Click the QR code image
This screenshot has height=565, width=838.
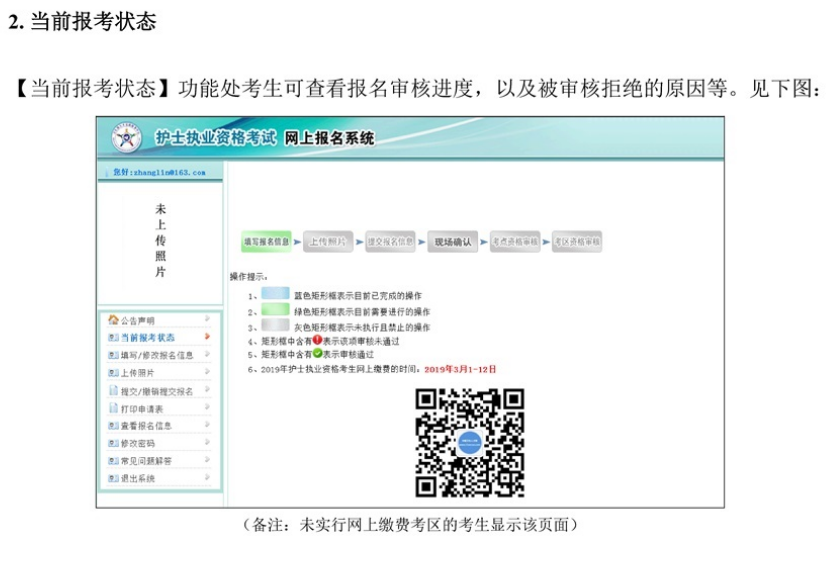point(469,442)
